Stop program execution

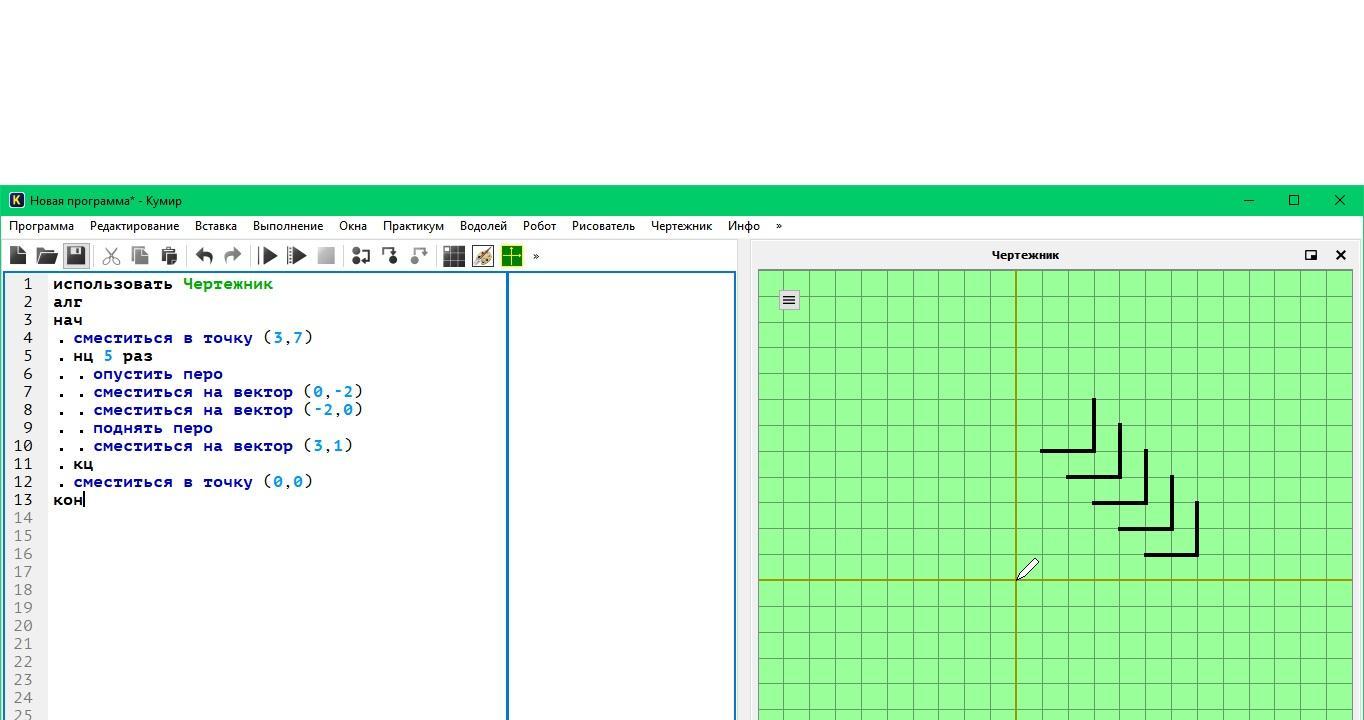326,256
